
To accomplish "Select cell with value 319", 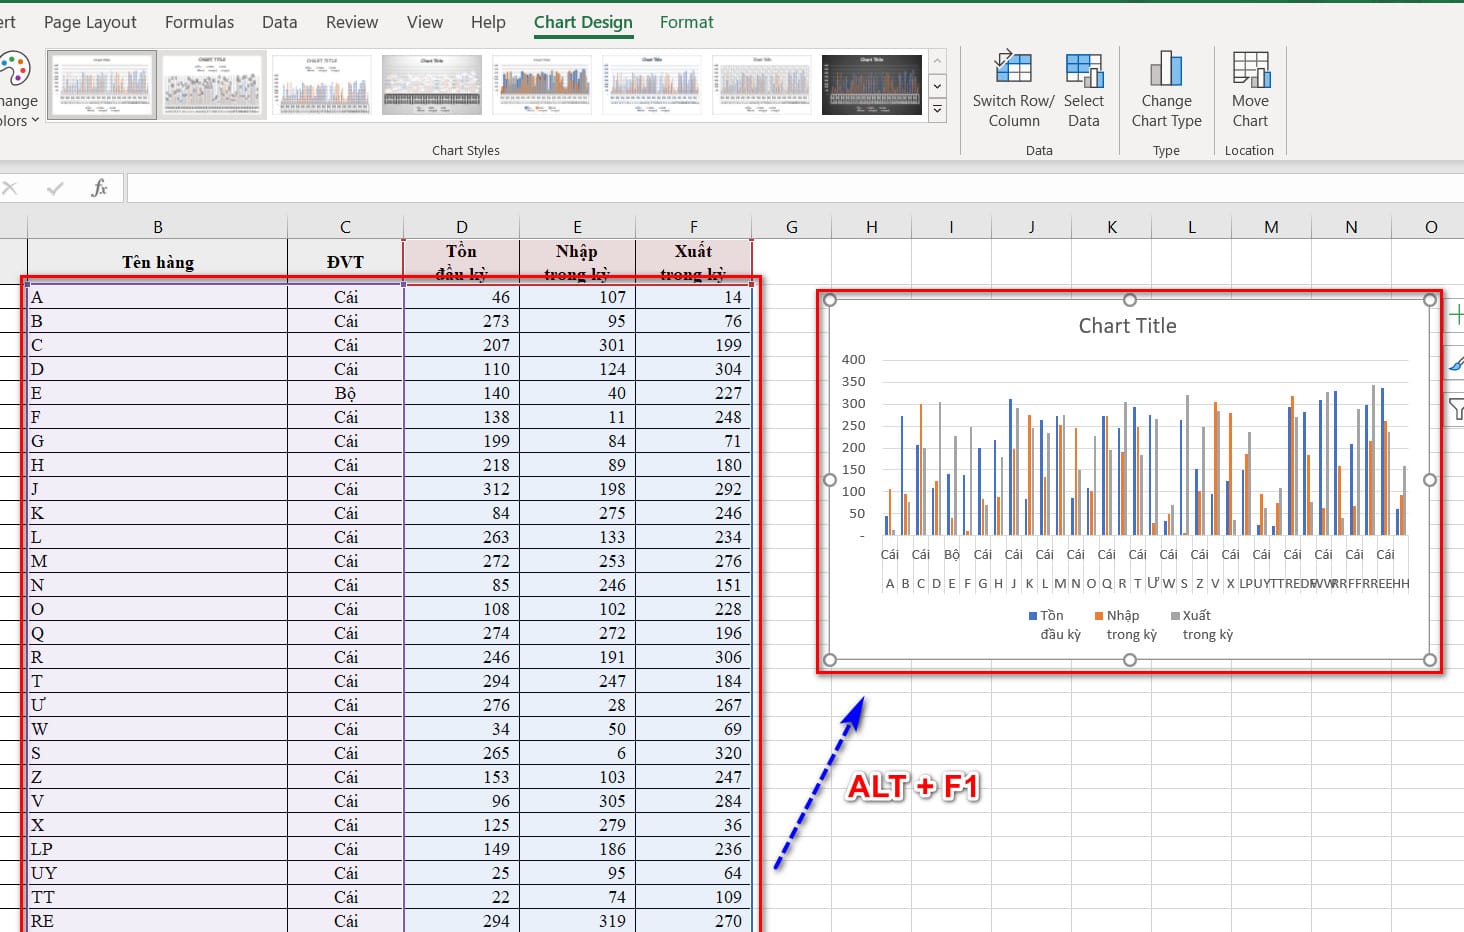I will (577, 921).
